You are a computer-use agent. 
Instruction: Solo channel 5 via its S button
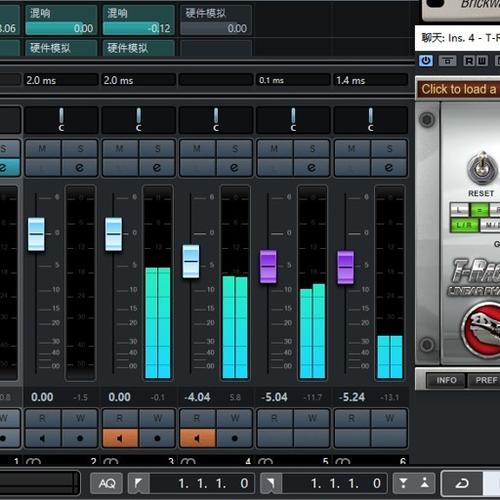(312, 149)
